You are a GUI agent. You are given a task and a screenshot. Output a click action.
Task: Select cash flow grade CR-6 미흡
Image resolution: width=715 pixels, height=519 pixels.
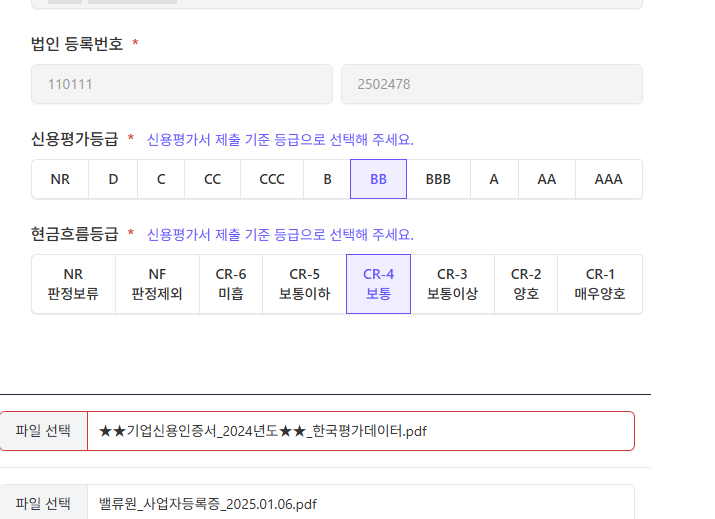coord(231,284)
